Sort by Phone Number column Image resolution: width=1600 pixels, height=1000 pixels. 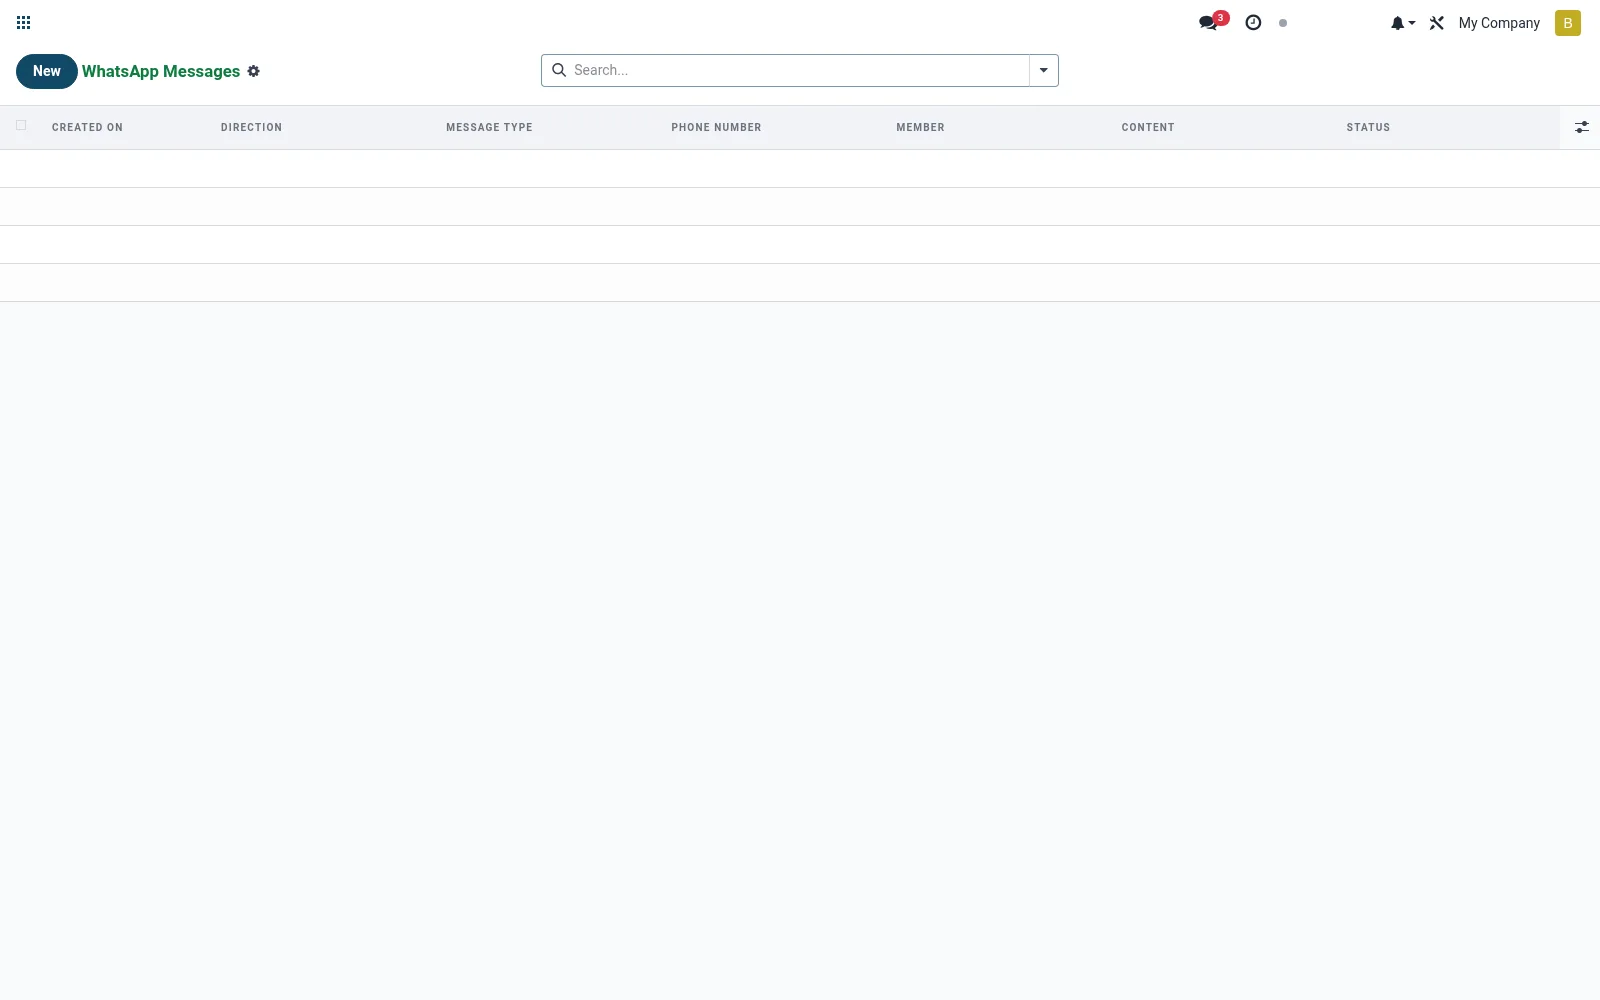click(716, 127)
